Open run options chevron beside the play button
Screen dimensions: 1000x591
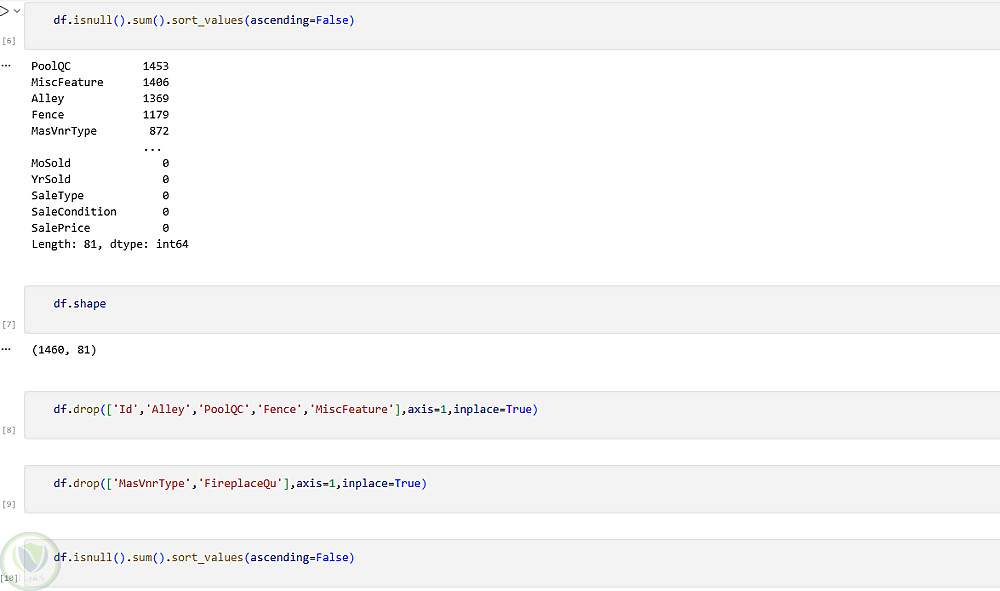point(15,11)
